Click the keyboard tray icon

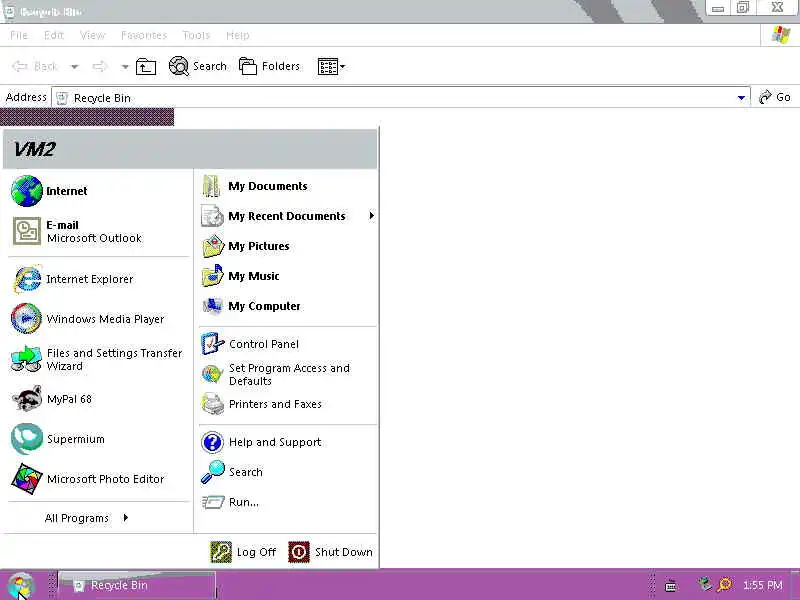671,586
